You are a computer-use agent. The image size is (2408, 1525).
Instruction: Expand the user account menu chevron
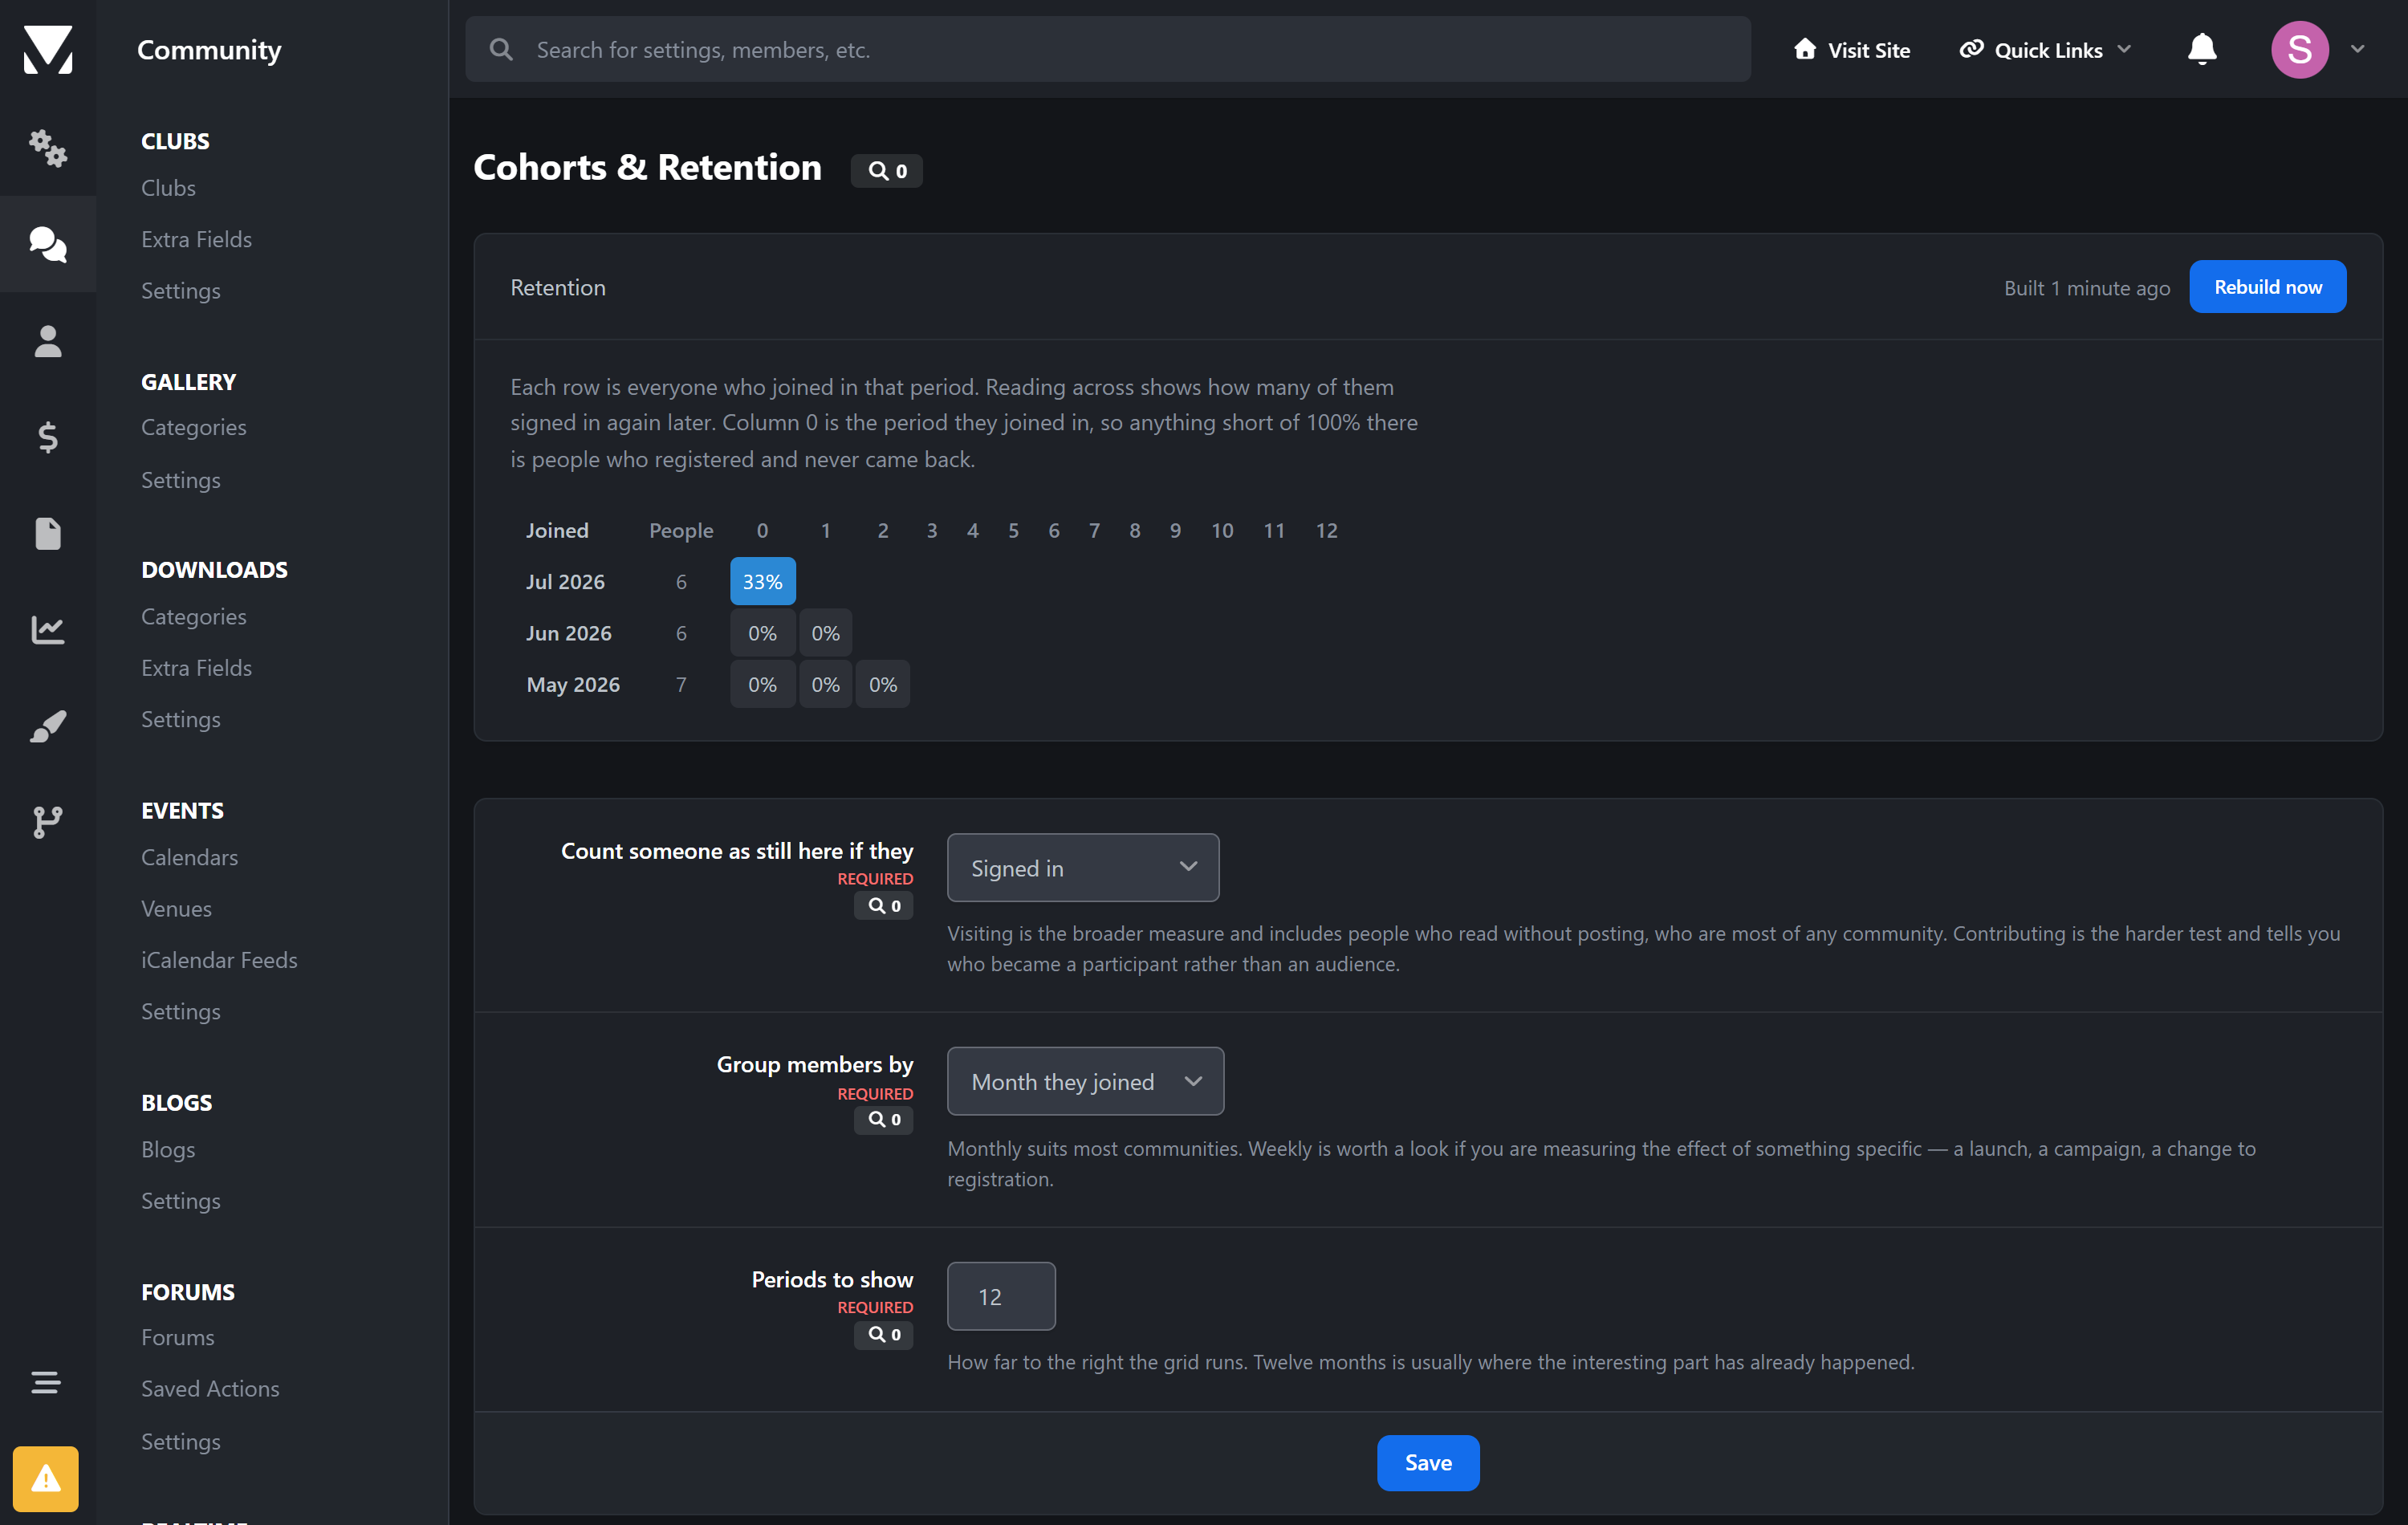pyautogui.click(x=2358, y=49)
